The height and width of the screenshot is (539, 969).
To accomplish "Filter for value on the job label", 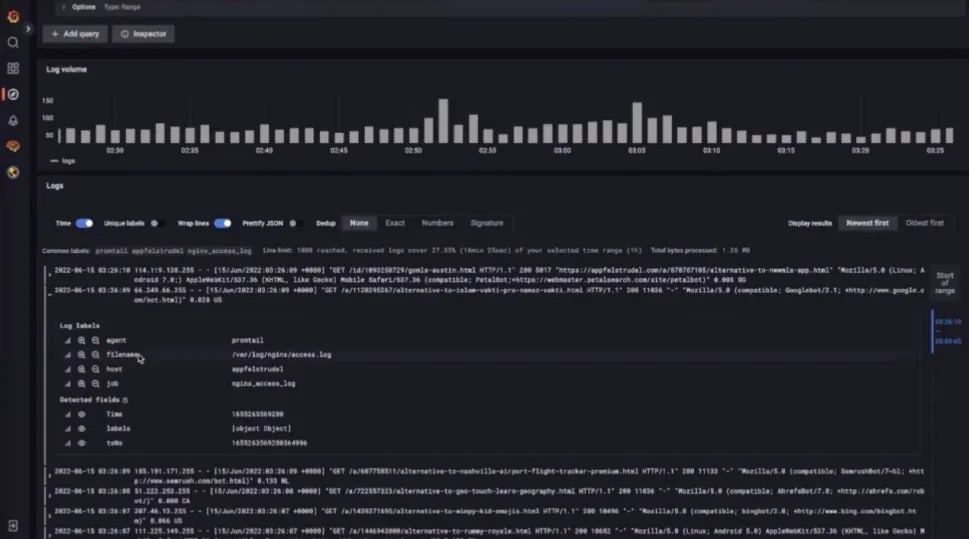I will [82, 384].
